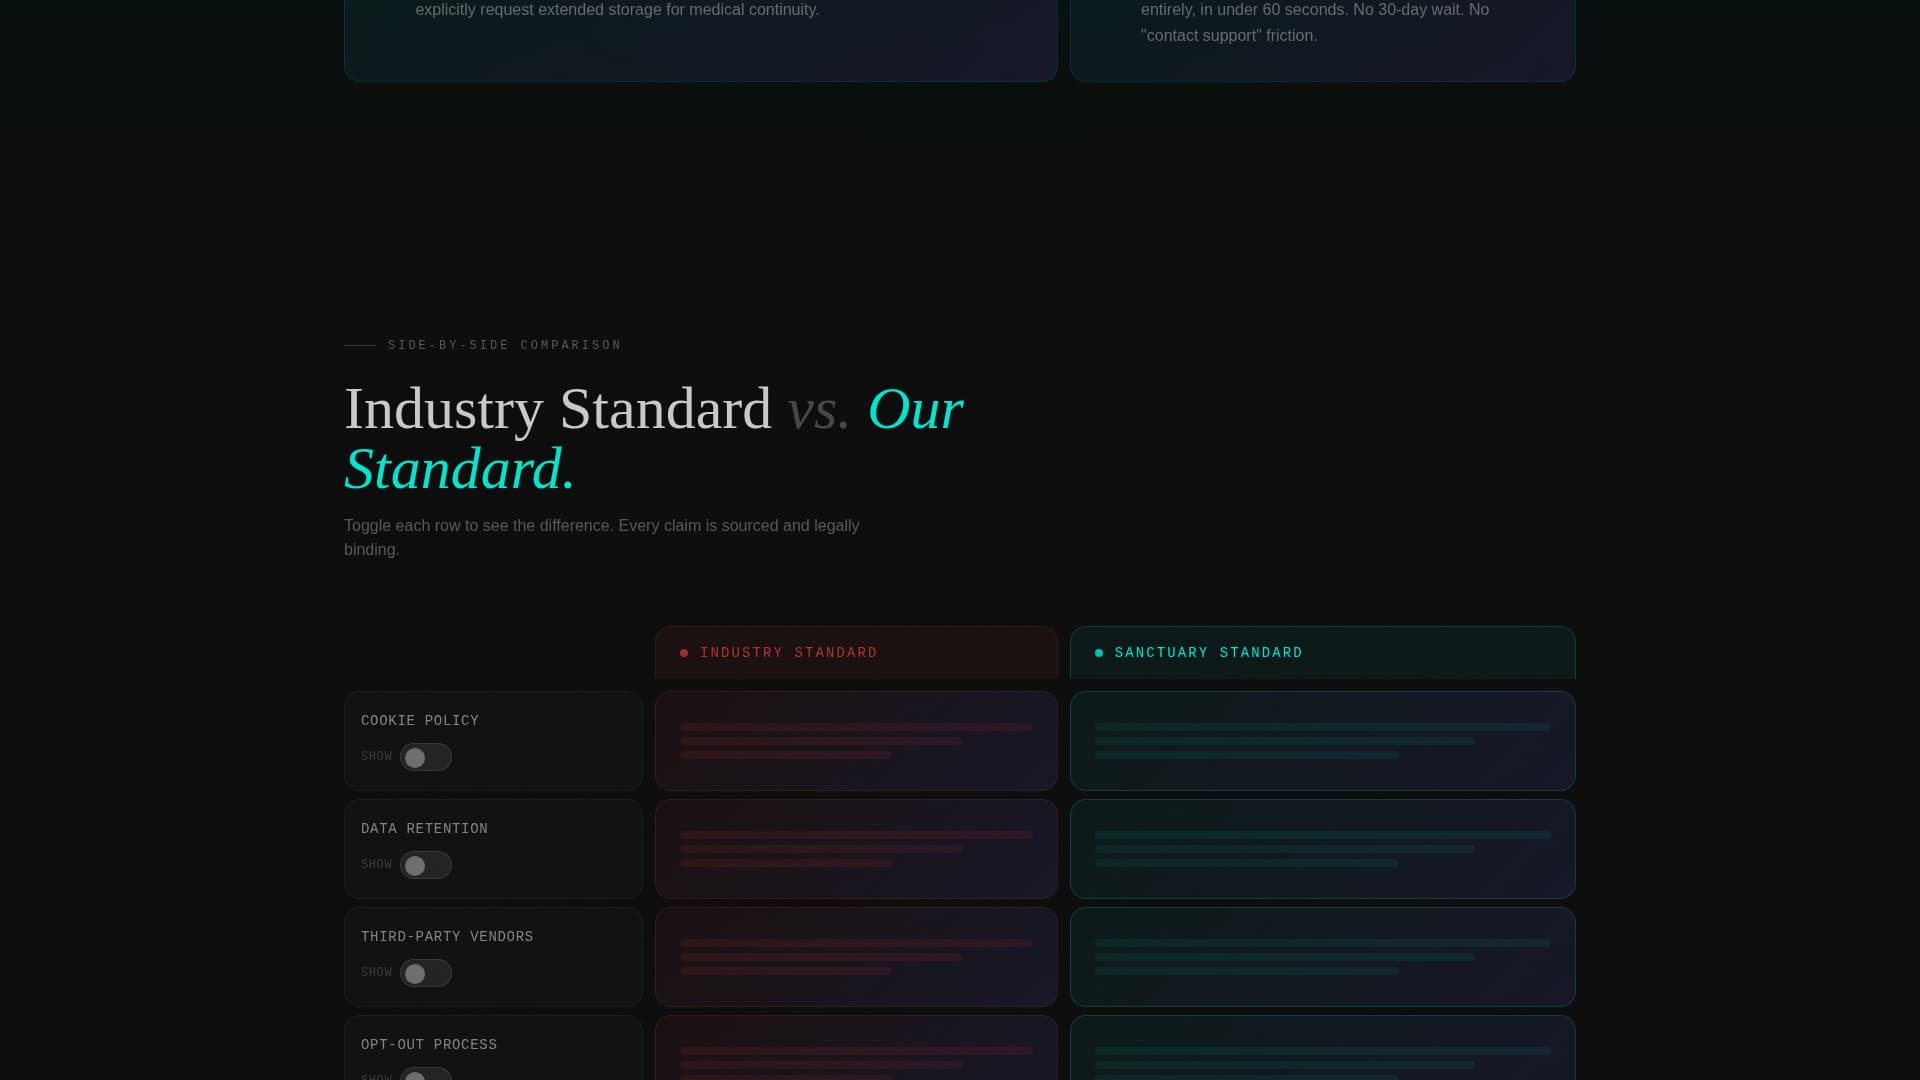Screen dimensions: 1920x1080
Task: Click the teal dot beside Sanctuary Standard
Action: (x=1099, y=653)
